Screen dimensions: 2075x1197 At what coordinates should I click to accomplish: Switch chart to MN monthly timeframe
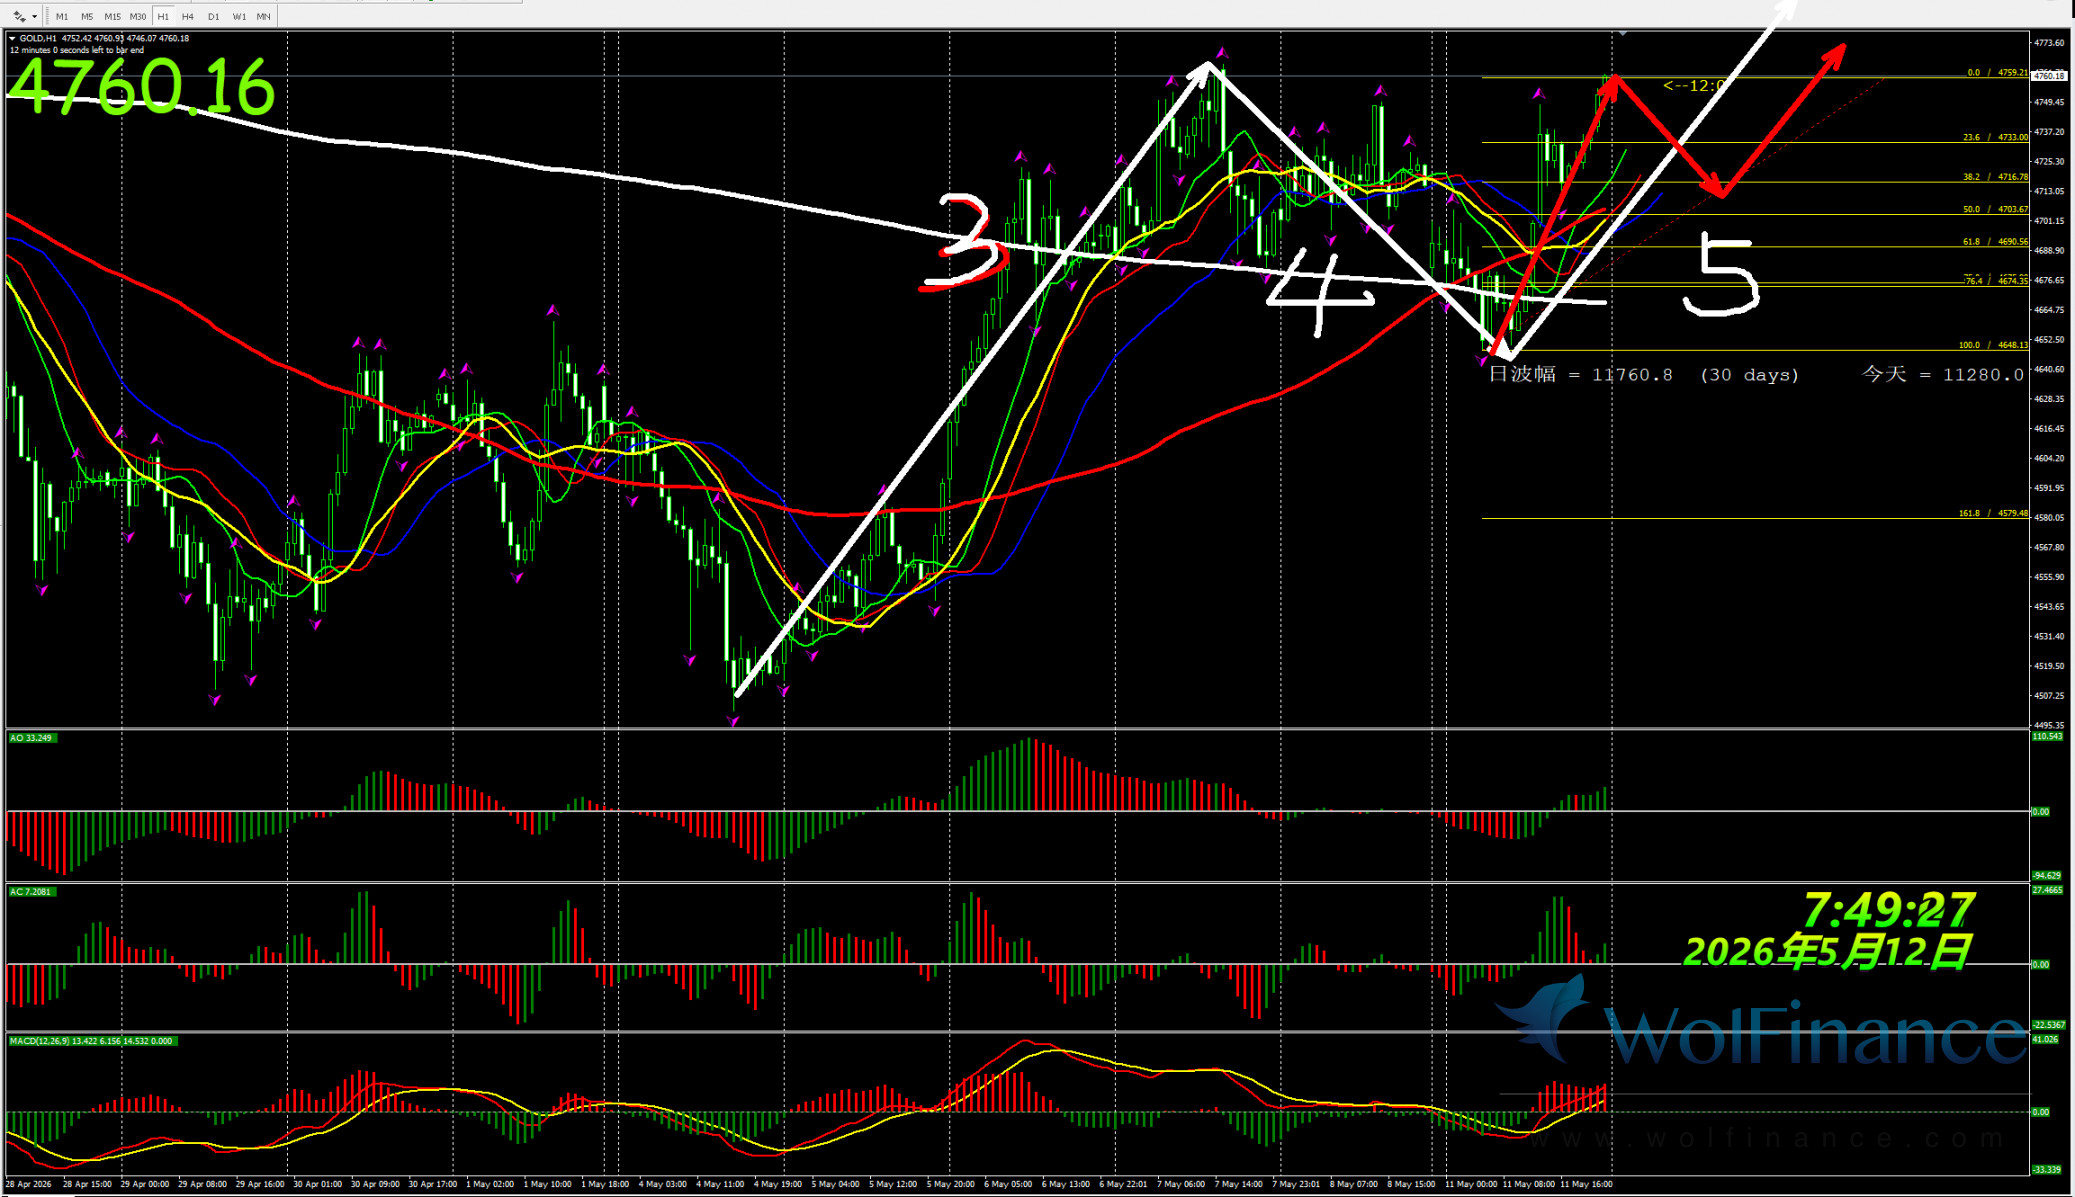coord(264,16)
